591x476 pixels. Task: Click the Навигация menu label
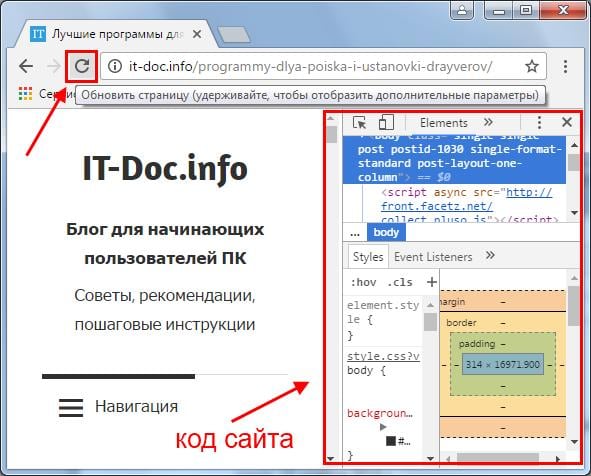pos(136,406)
